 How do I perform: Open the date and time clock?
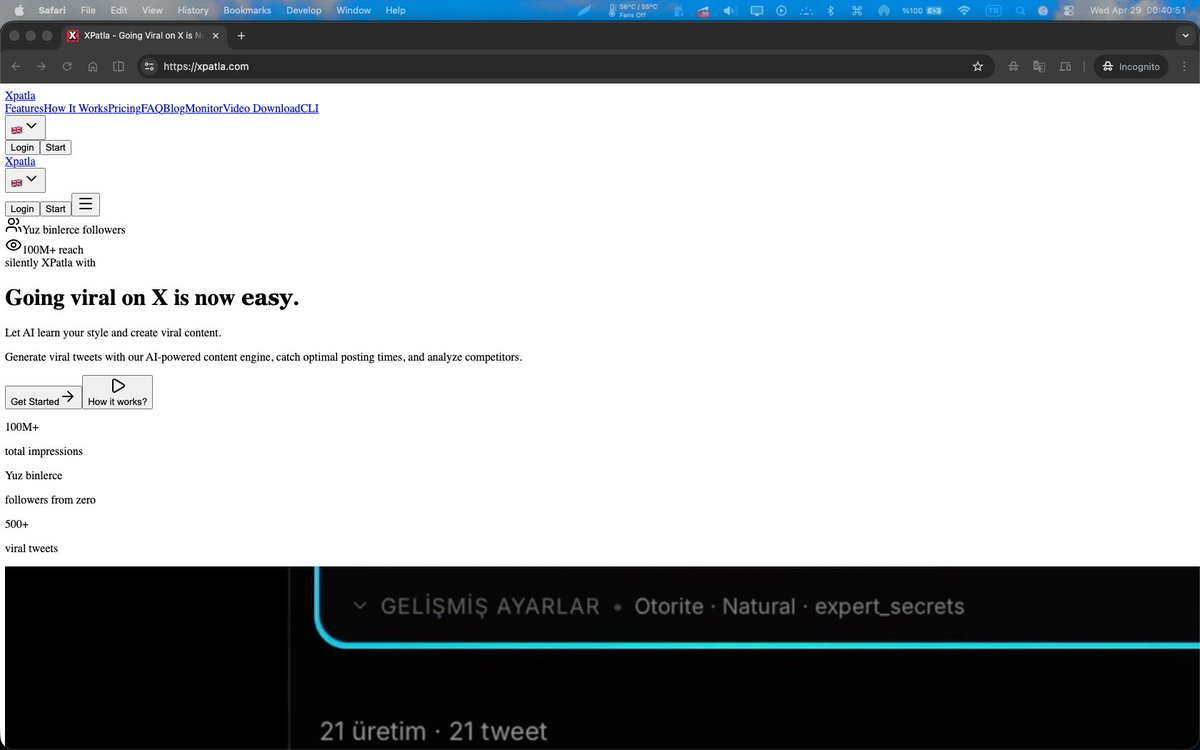click(x=1139, y=10)
